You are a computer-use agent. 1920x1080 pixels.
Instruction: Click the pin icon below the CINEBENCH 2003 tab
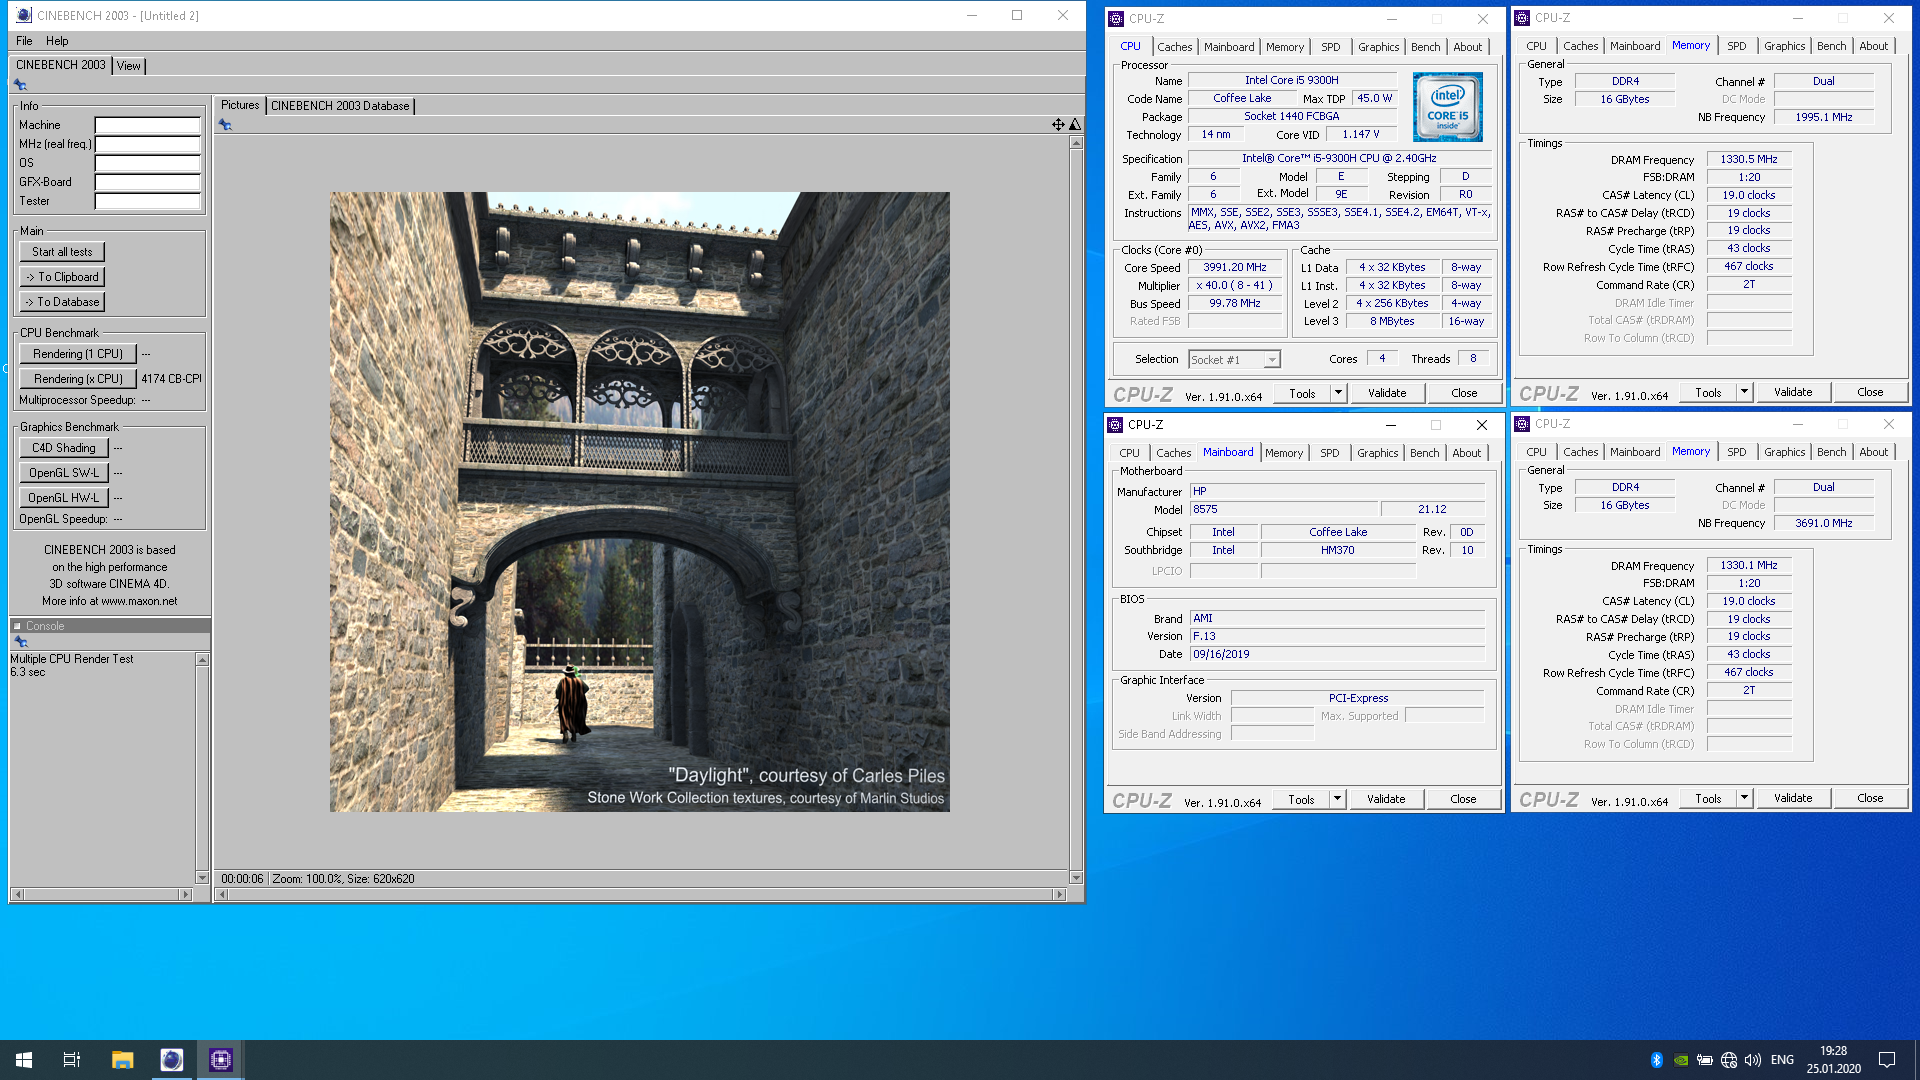[20, 85]
